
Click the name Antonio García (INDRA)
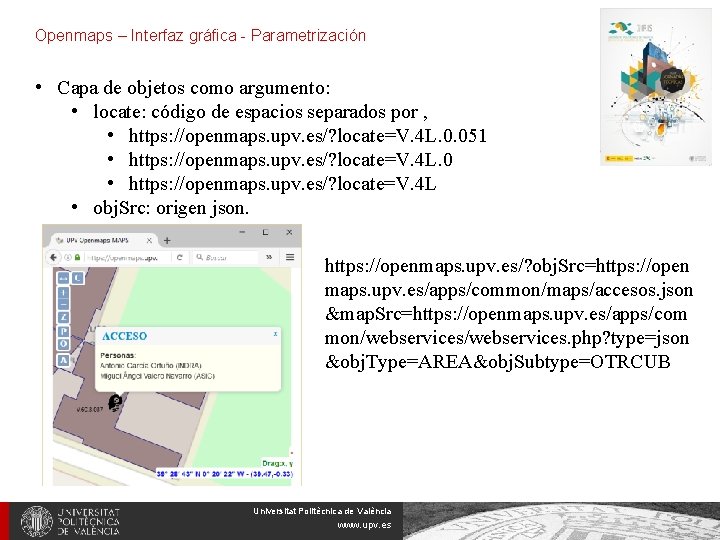tap(151, 366)
